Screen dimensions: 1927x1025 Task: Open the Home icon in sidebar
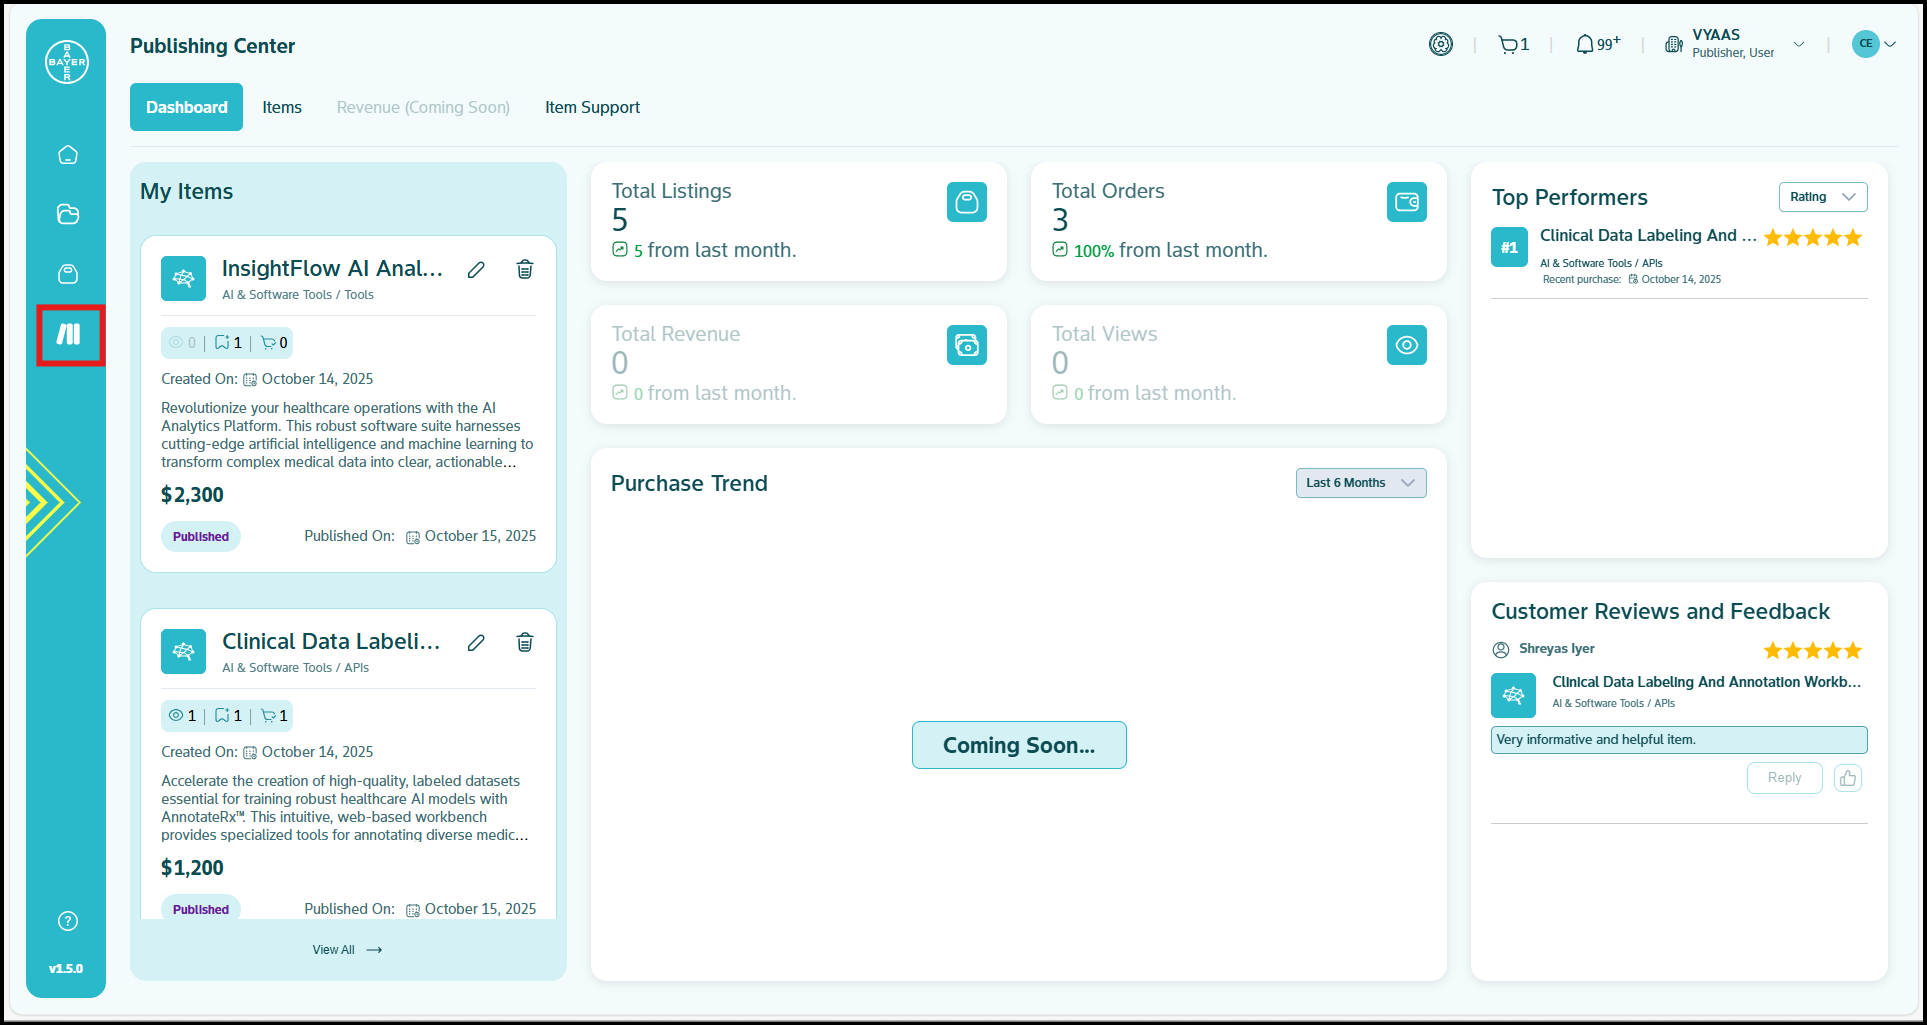pos(68,155)
